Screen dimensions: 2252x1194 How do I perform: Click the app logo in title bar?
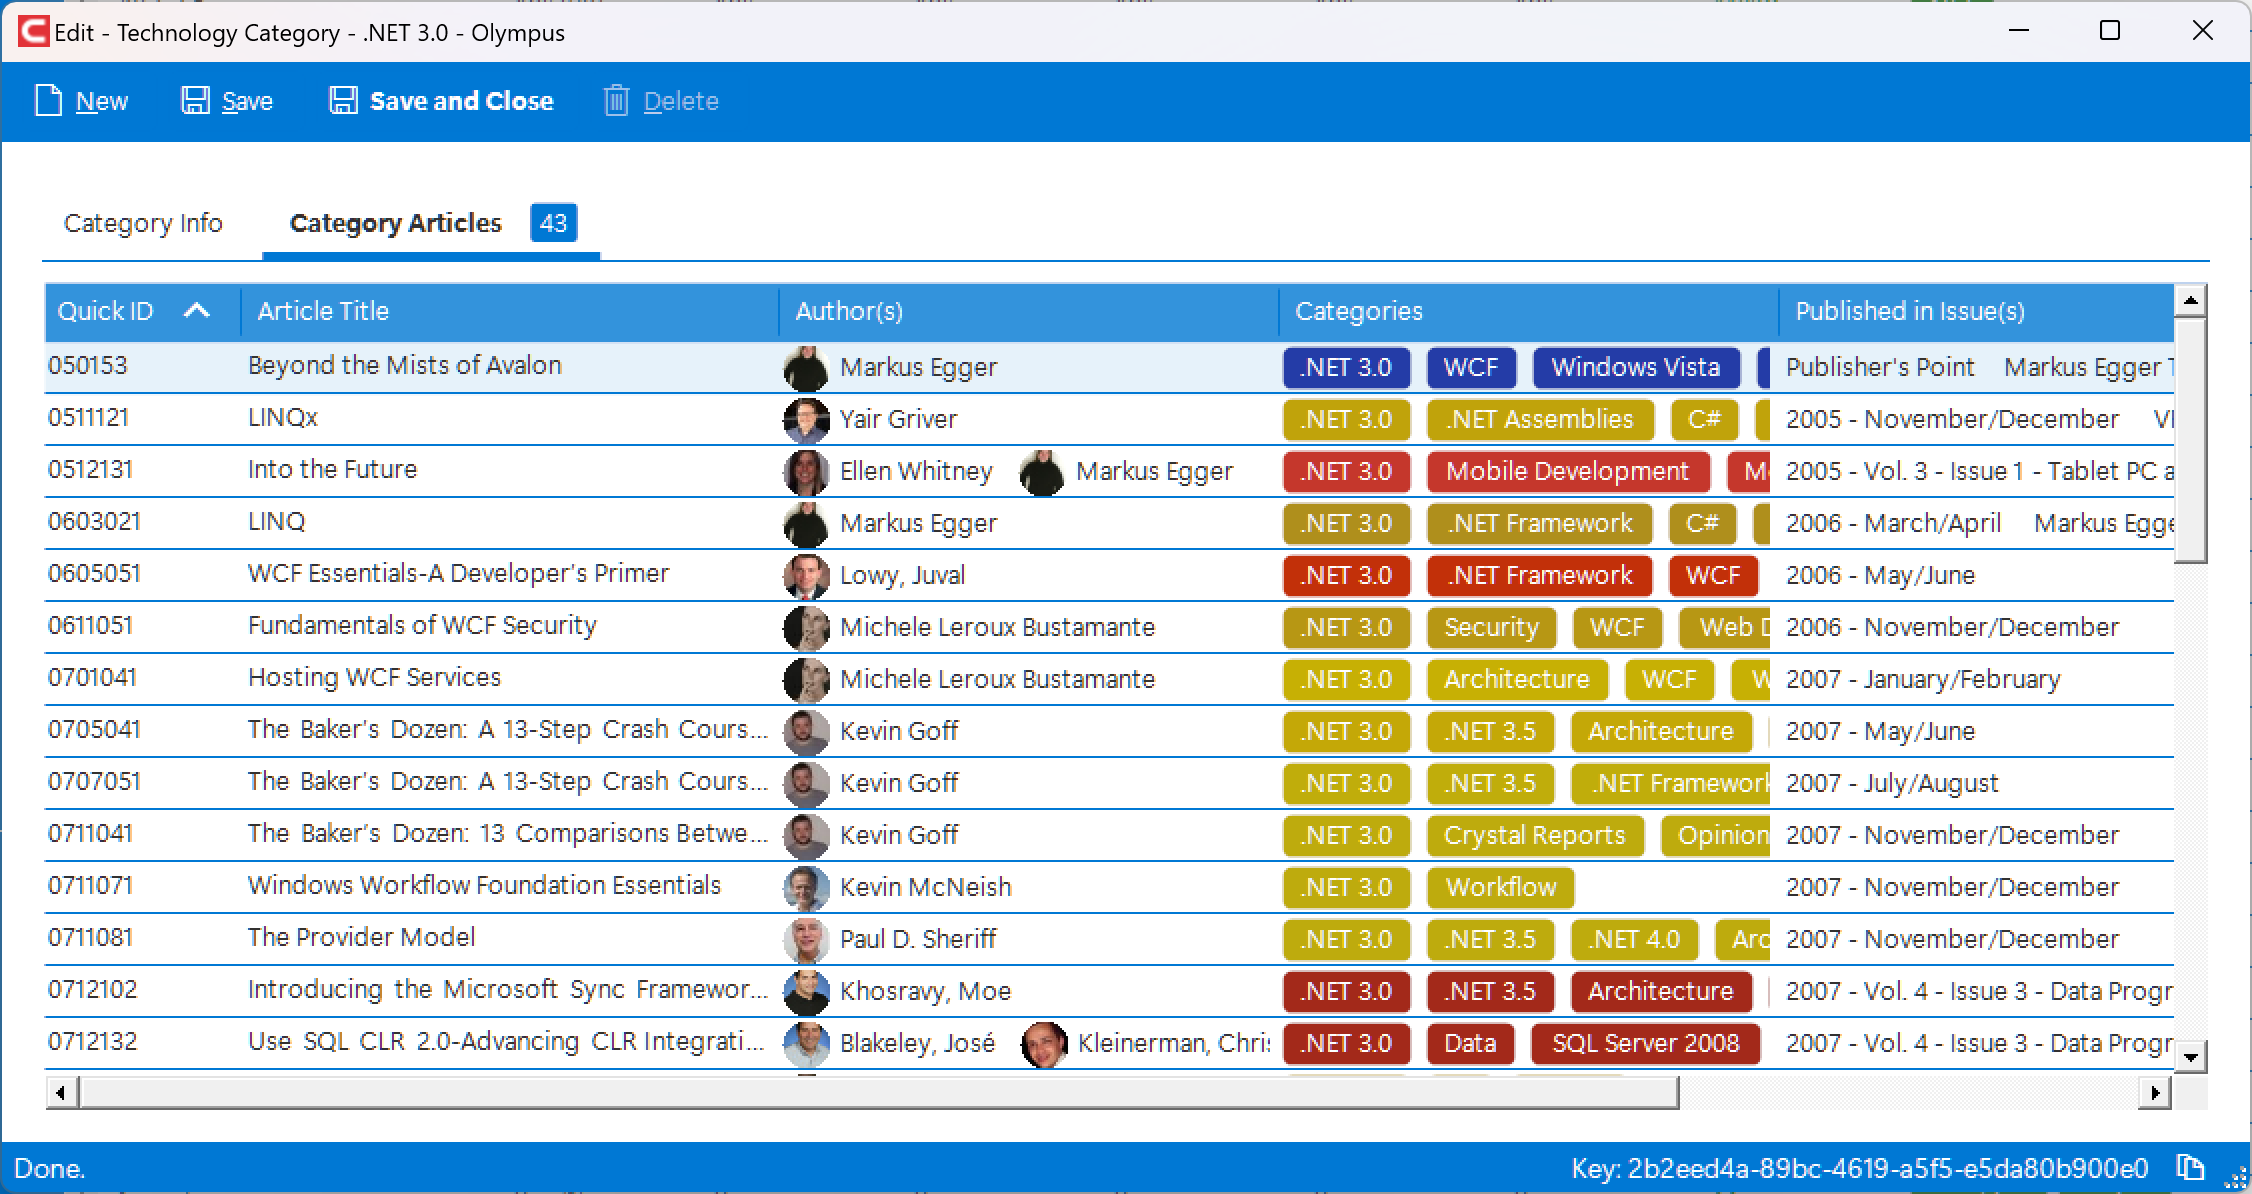(x=33, y=32)
